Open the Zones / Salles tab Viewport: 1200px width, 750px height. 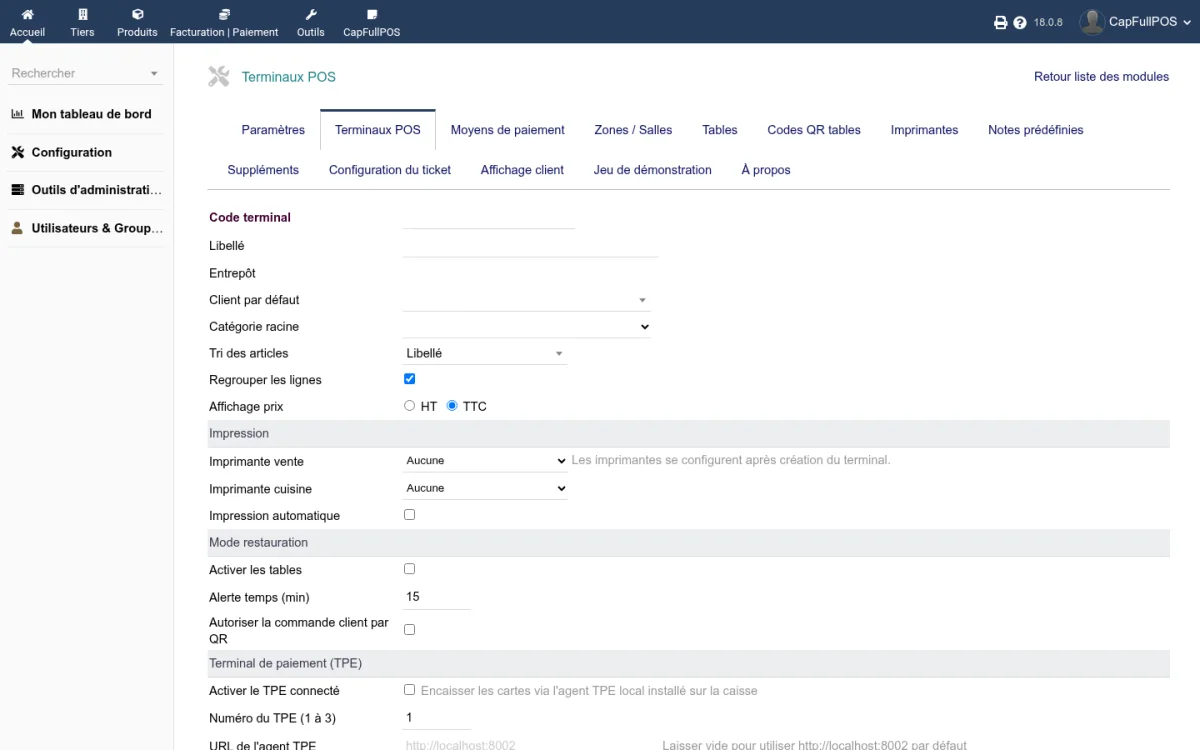click(x=633, y=130)
